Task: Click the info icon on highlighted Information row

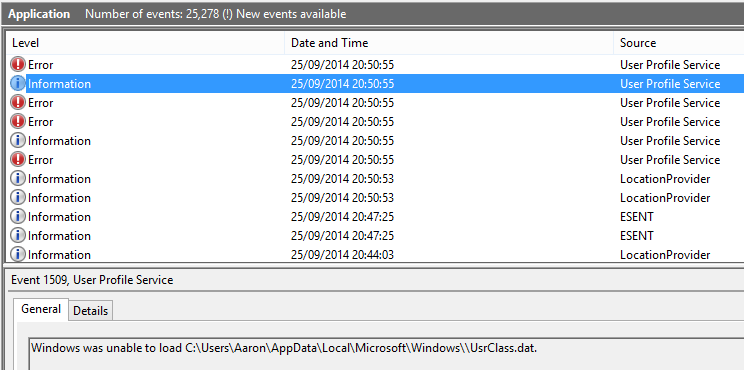Action: (18, 83)
